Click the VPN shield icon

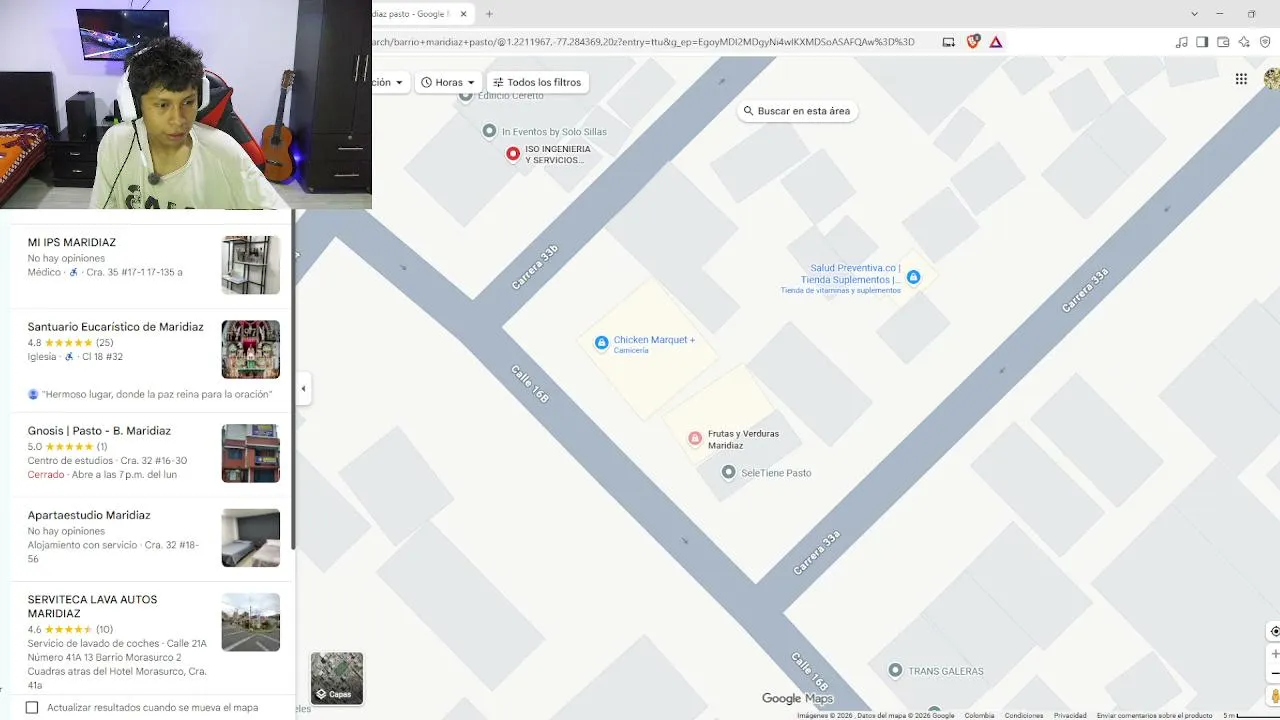coord(1265,42)
